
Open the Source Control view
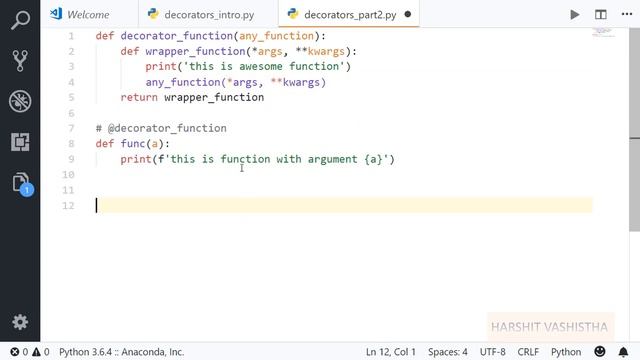pyautogui.click(x=20, y=60)
